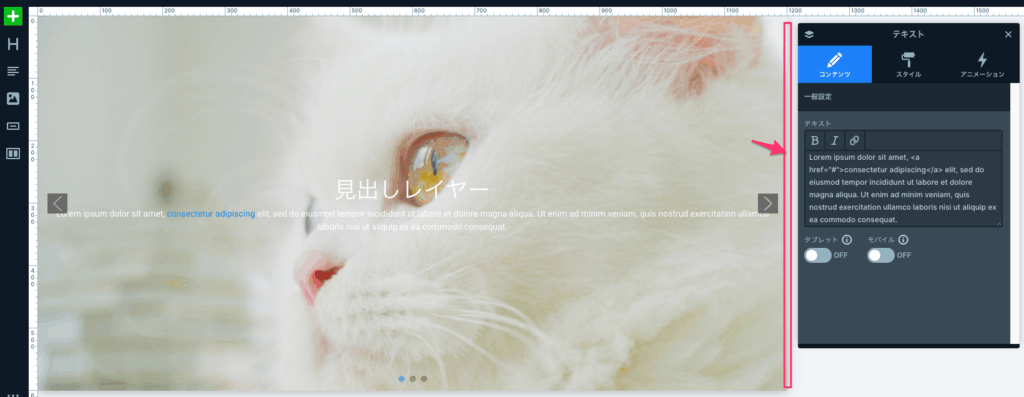Switch to the アニメーション tab
1024x397 pixels.
[x=982, y=65]
